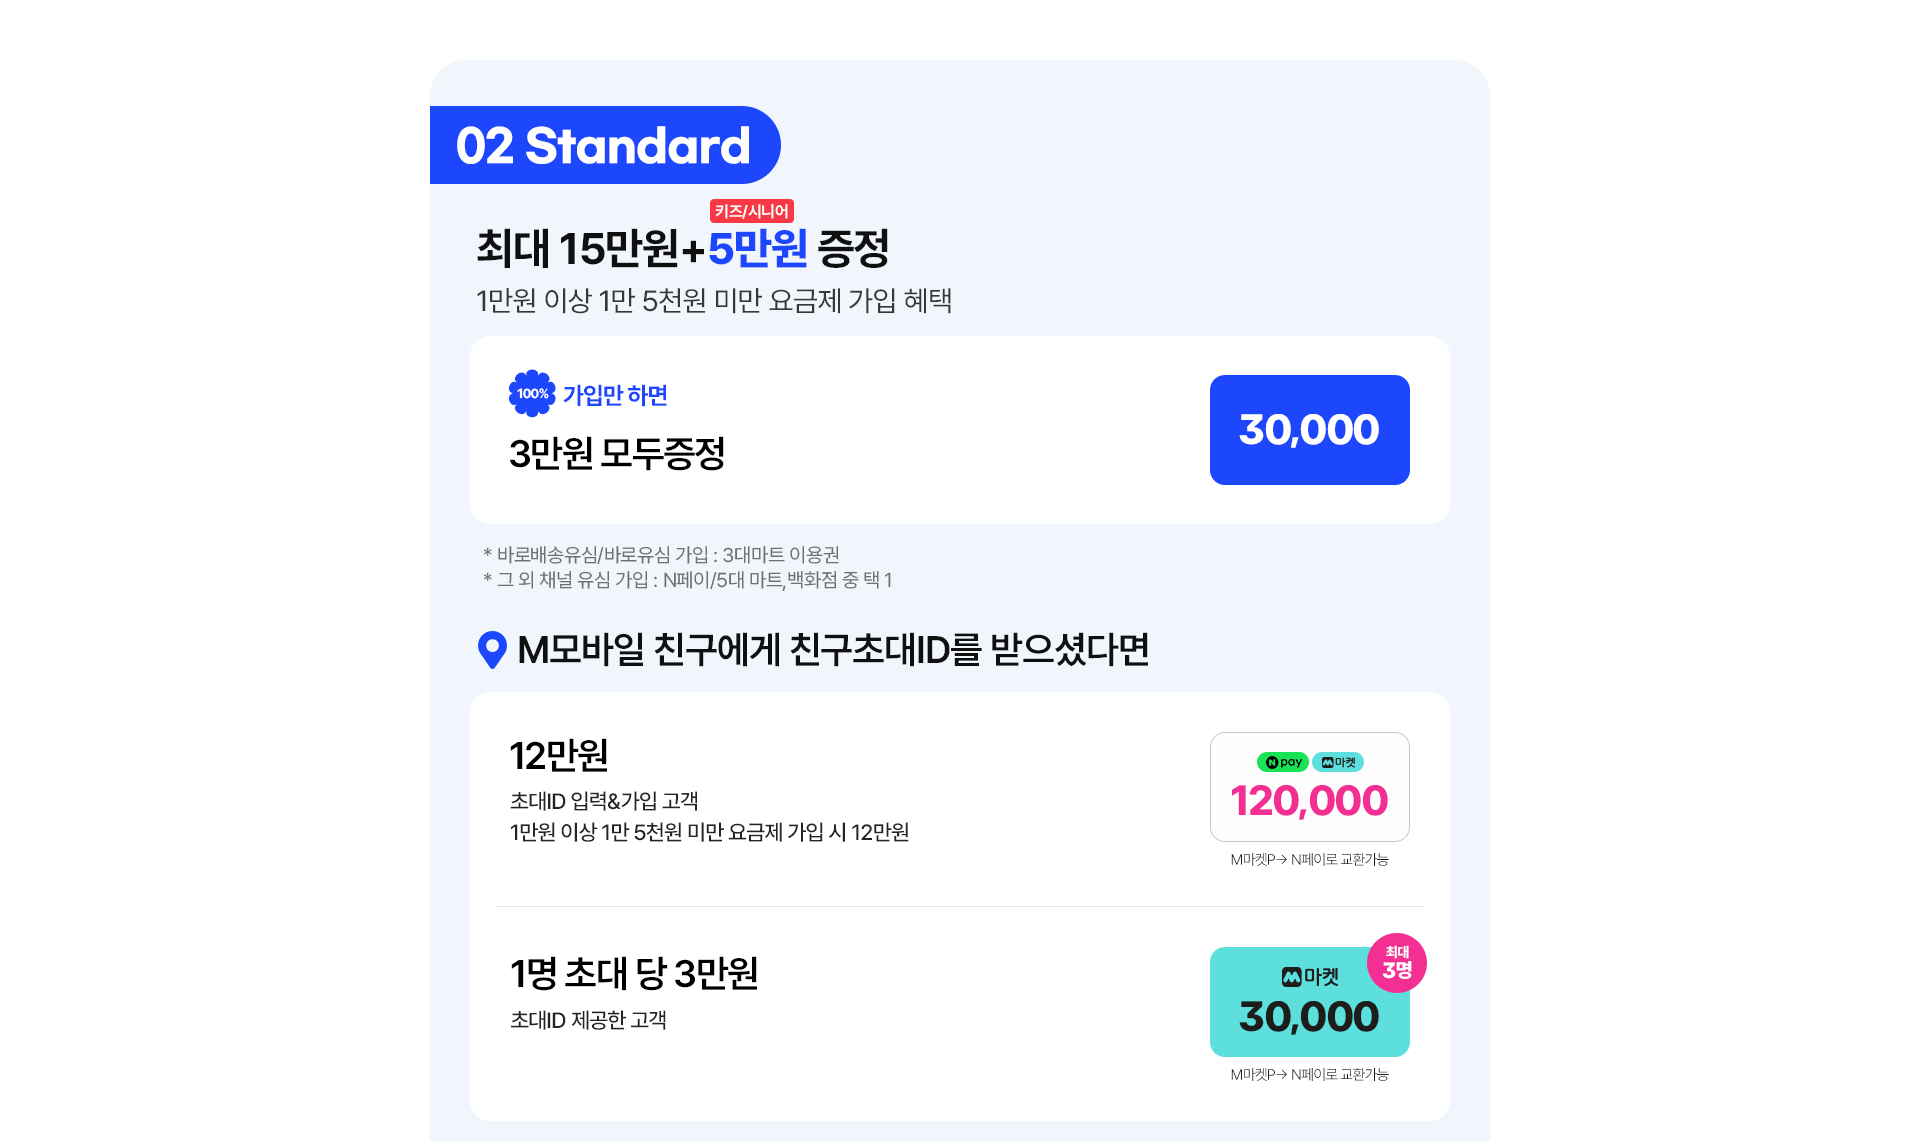This screenshot has width=1920, height=1141.
Task: Click the blue 30,000 reward box
Action: pyautogui.click(x=1309, y=430)
